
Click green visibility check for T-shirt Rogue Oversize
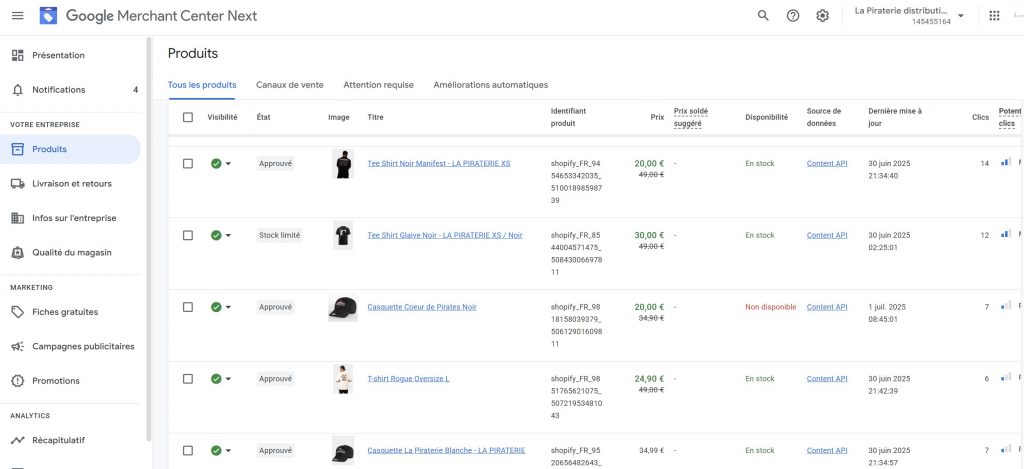click(x=216, y=379)
